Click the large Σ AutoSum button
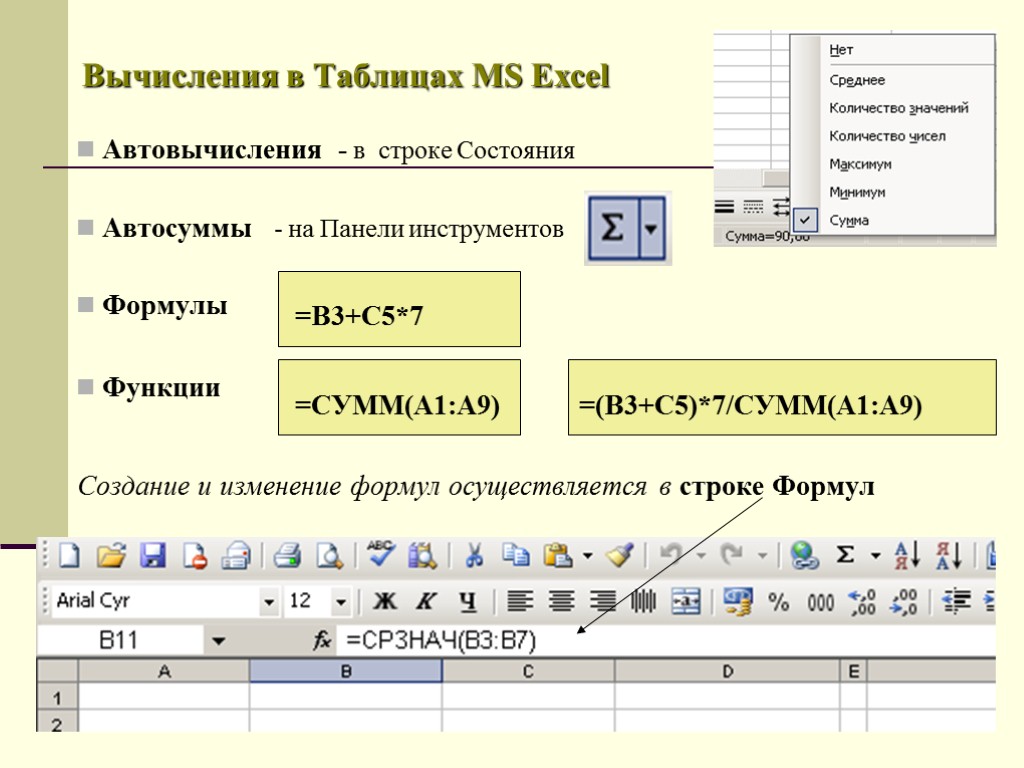Viewport: 1024px width, 768px height. 613,228
